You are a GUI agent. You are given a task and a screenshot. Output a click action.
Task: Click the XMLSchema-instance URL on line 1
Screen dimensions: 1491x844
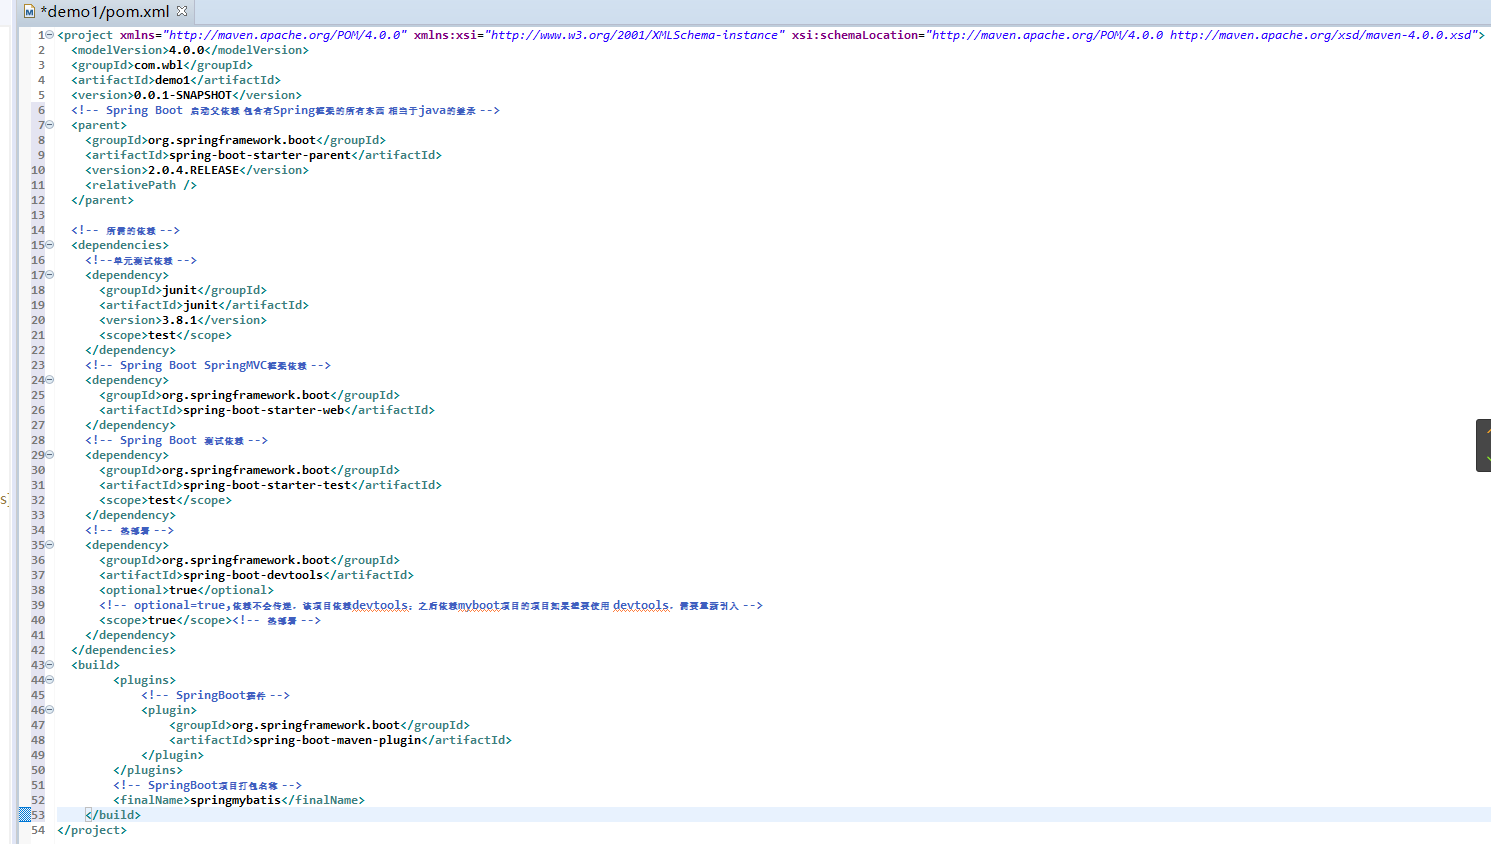click(635, 35)
